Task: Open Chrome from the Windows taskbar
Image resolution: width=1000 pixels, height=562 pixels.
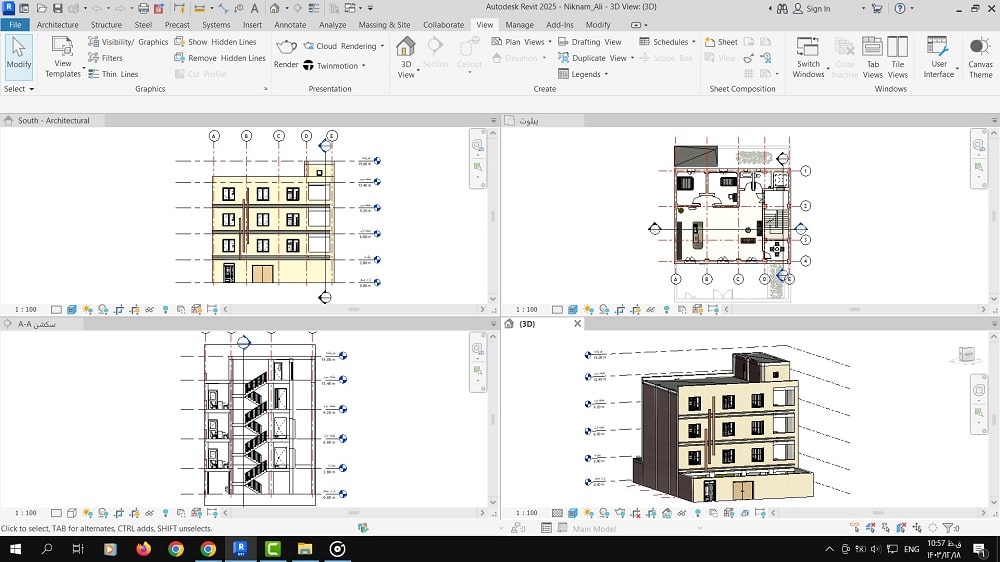Action: [x=176, y=549]
